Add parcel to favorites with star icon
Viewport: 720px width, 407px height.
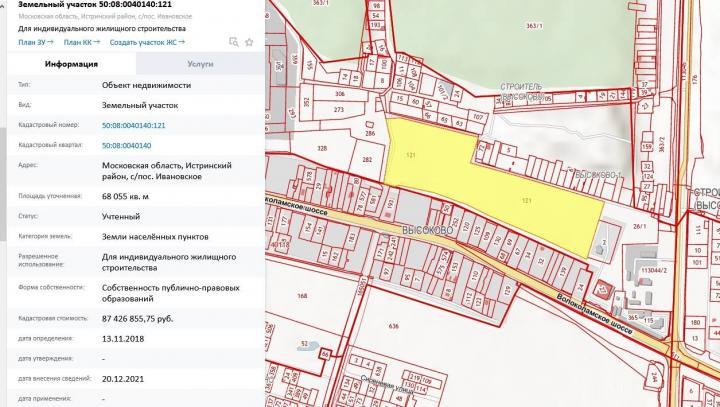[248, 43]
